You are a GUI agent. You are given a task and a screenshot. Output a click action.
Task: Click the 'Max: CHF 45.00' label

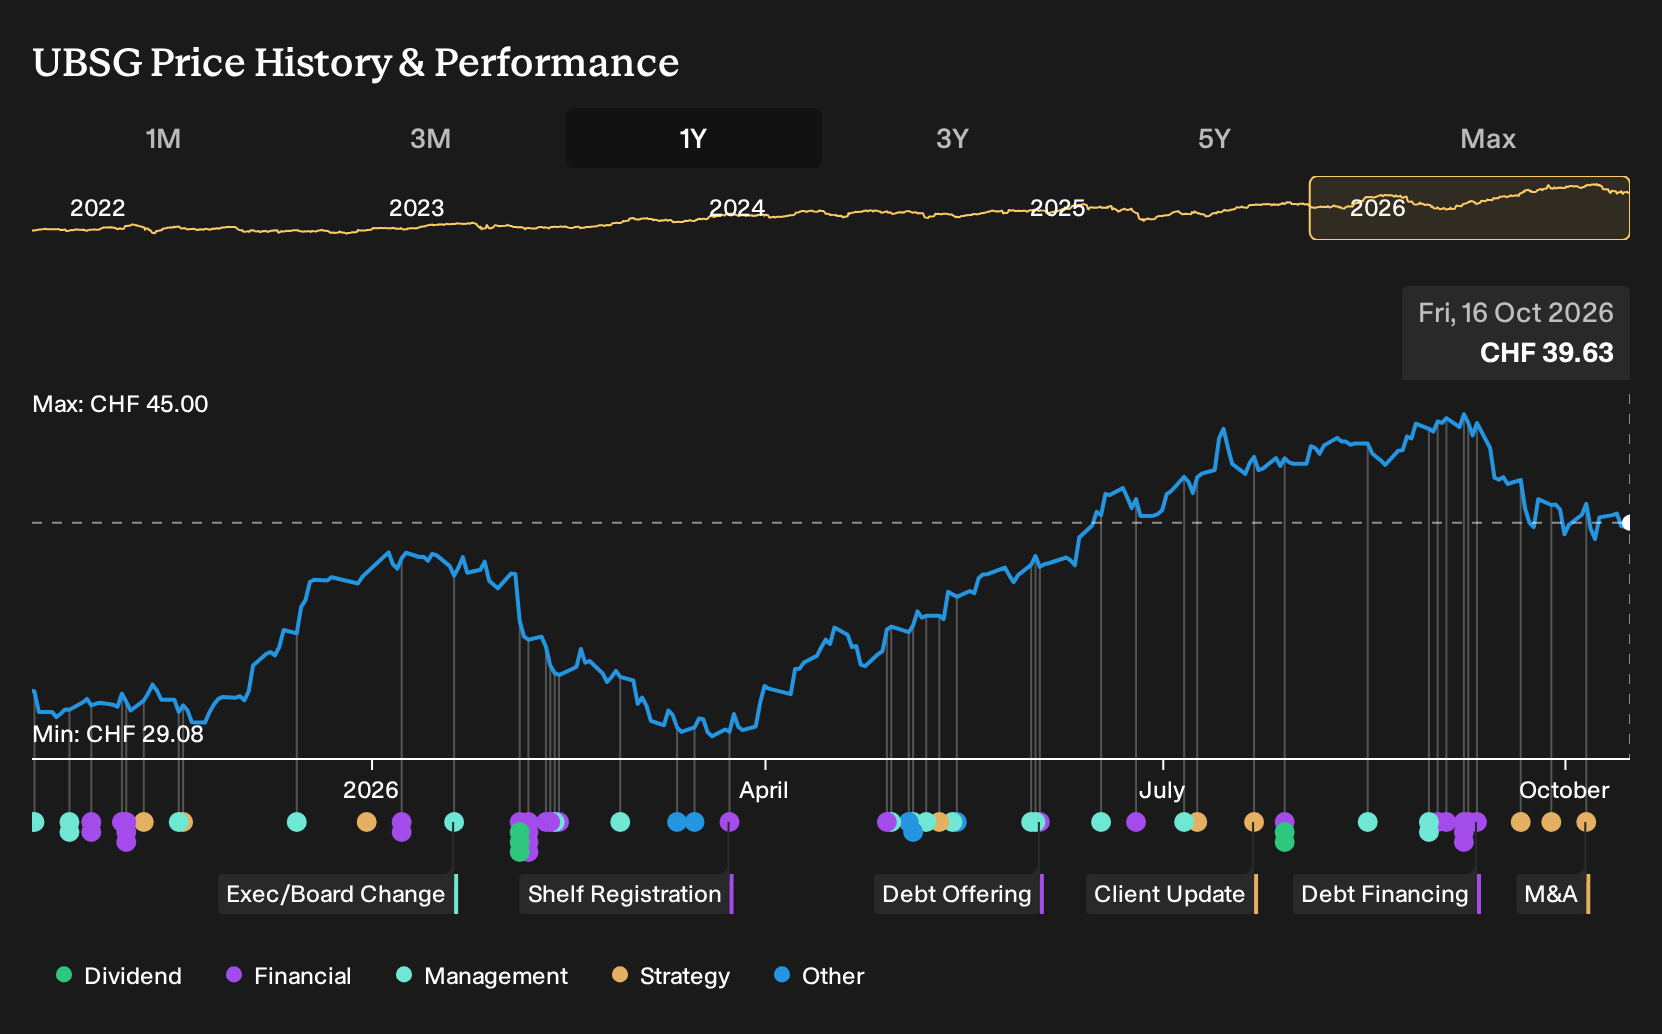pyautogui.click(x=121, y=404)
